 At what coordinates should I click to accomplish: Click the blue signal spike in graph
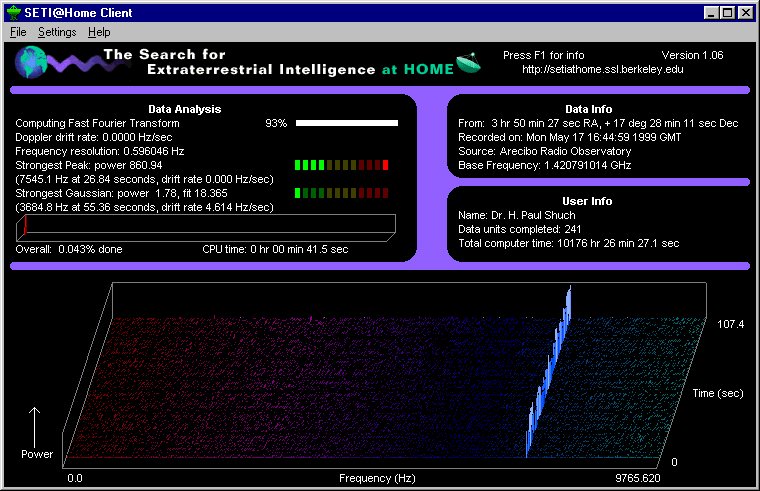(549, 372)
